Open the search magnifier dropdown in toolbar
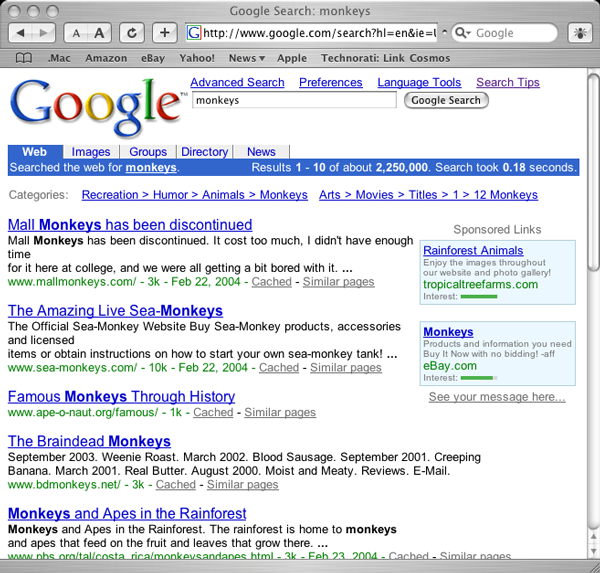This screenshot has width=600, height=573. click(463, 33)
